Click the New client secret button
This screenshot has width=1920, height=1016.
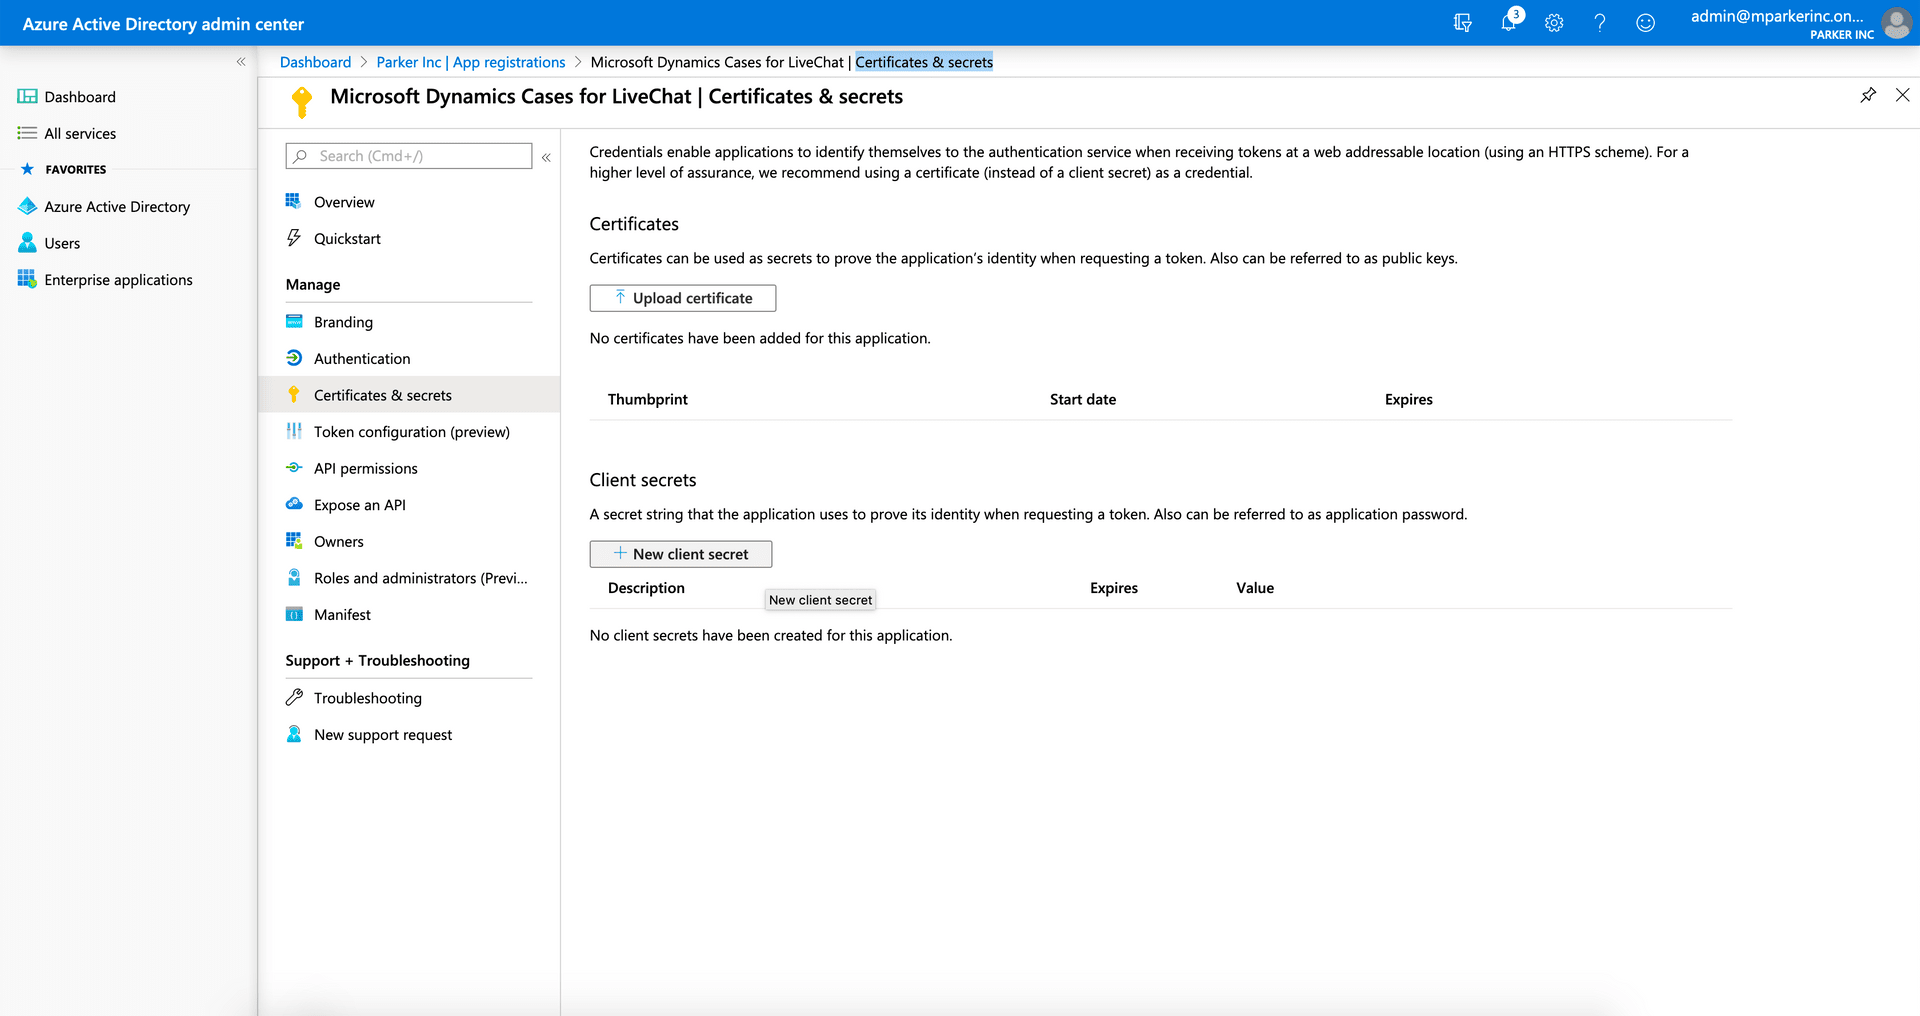[680, 553]
